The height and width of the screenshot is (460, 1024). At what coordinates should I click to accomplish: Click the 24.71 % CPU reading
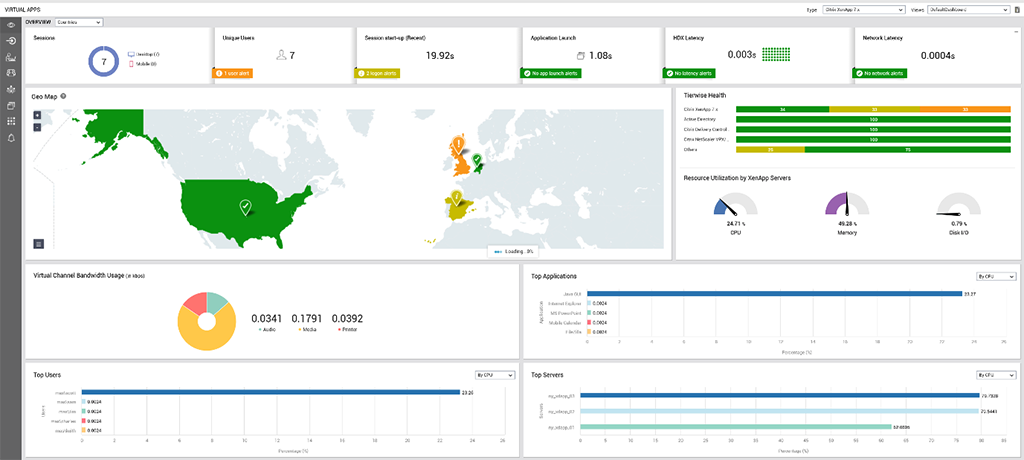[735, 223]
